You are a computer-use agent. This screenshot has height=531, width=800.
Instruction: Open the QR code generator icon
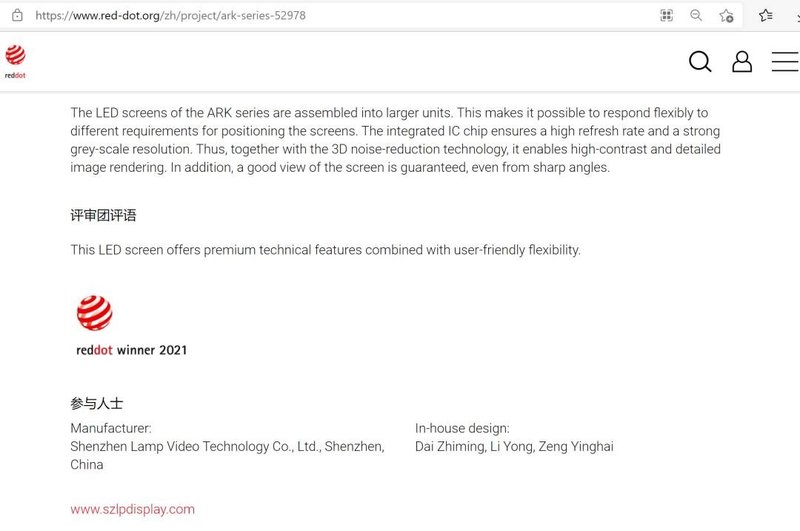click(667, 15)
